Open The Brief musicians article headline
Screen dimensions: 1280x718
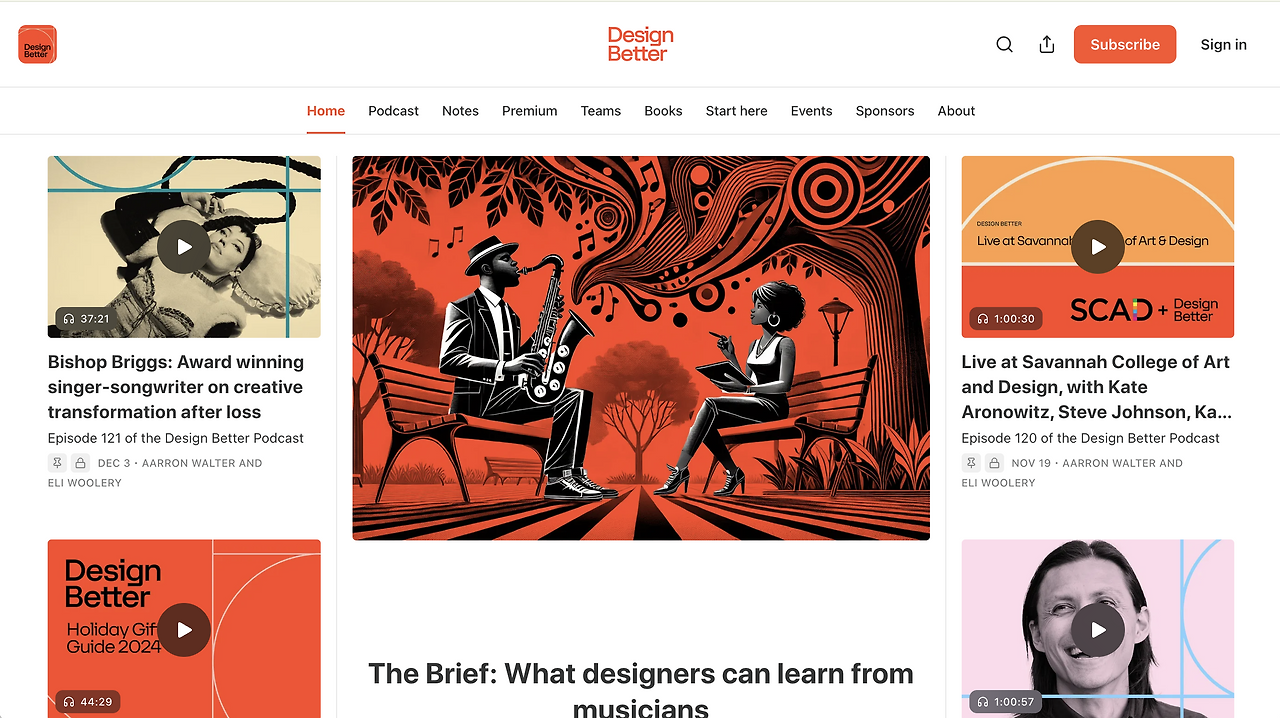(641, 689)
